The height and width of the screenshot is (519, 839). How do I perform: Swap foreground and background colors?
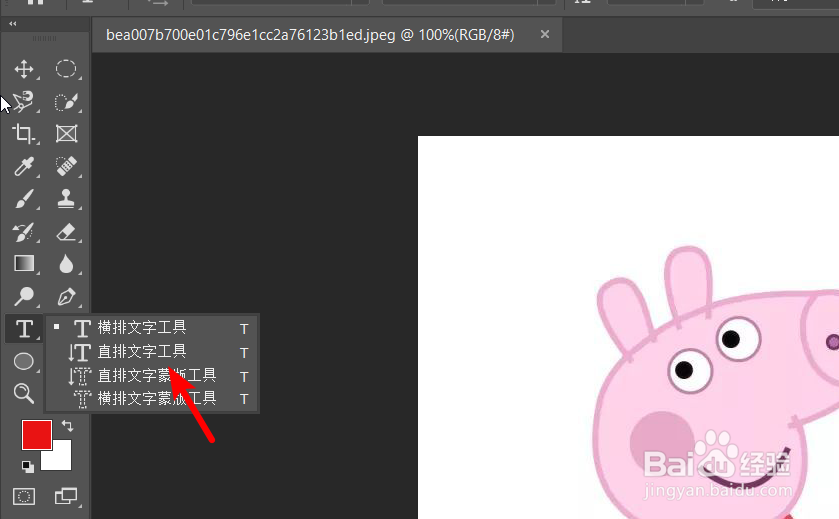67,426
